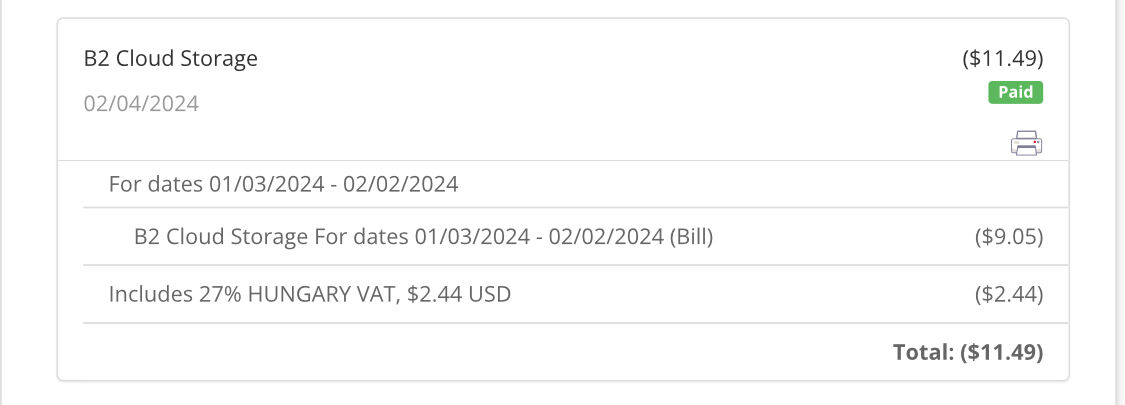Viewport: 1125px width, 405px height.
Task: Select 'Cloud' word in the invoice title
Action: click(141, 58)
